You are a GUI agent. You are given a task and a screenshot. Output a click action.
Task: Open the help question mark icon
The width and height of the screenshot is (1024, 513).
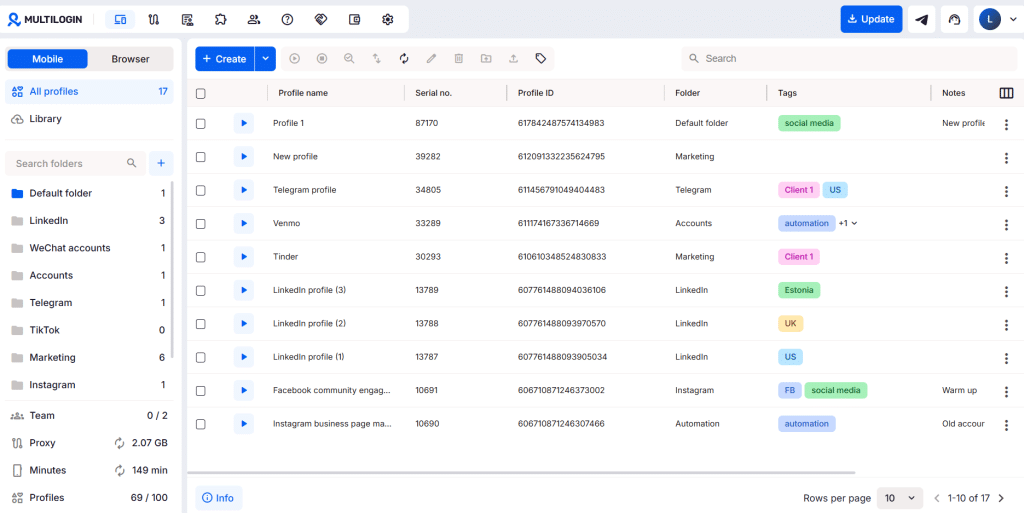[x=287, y=20]
